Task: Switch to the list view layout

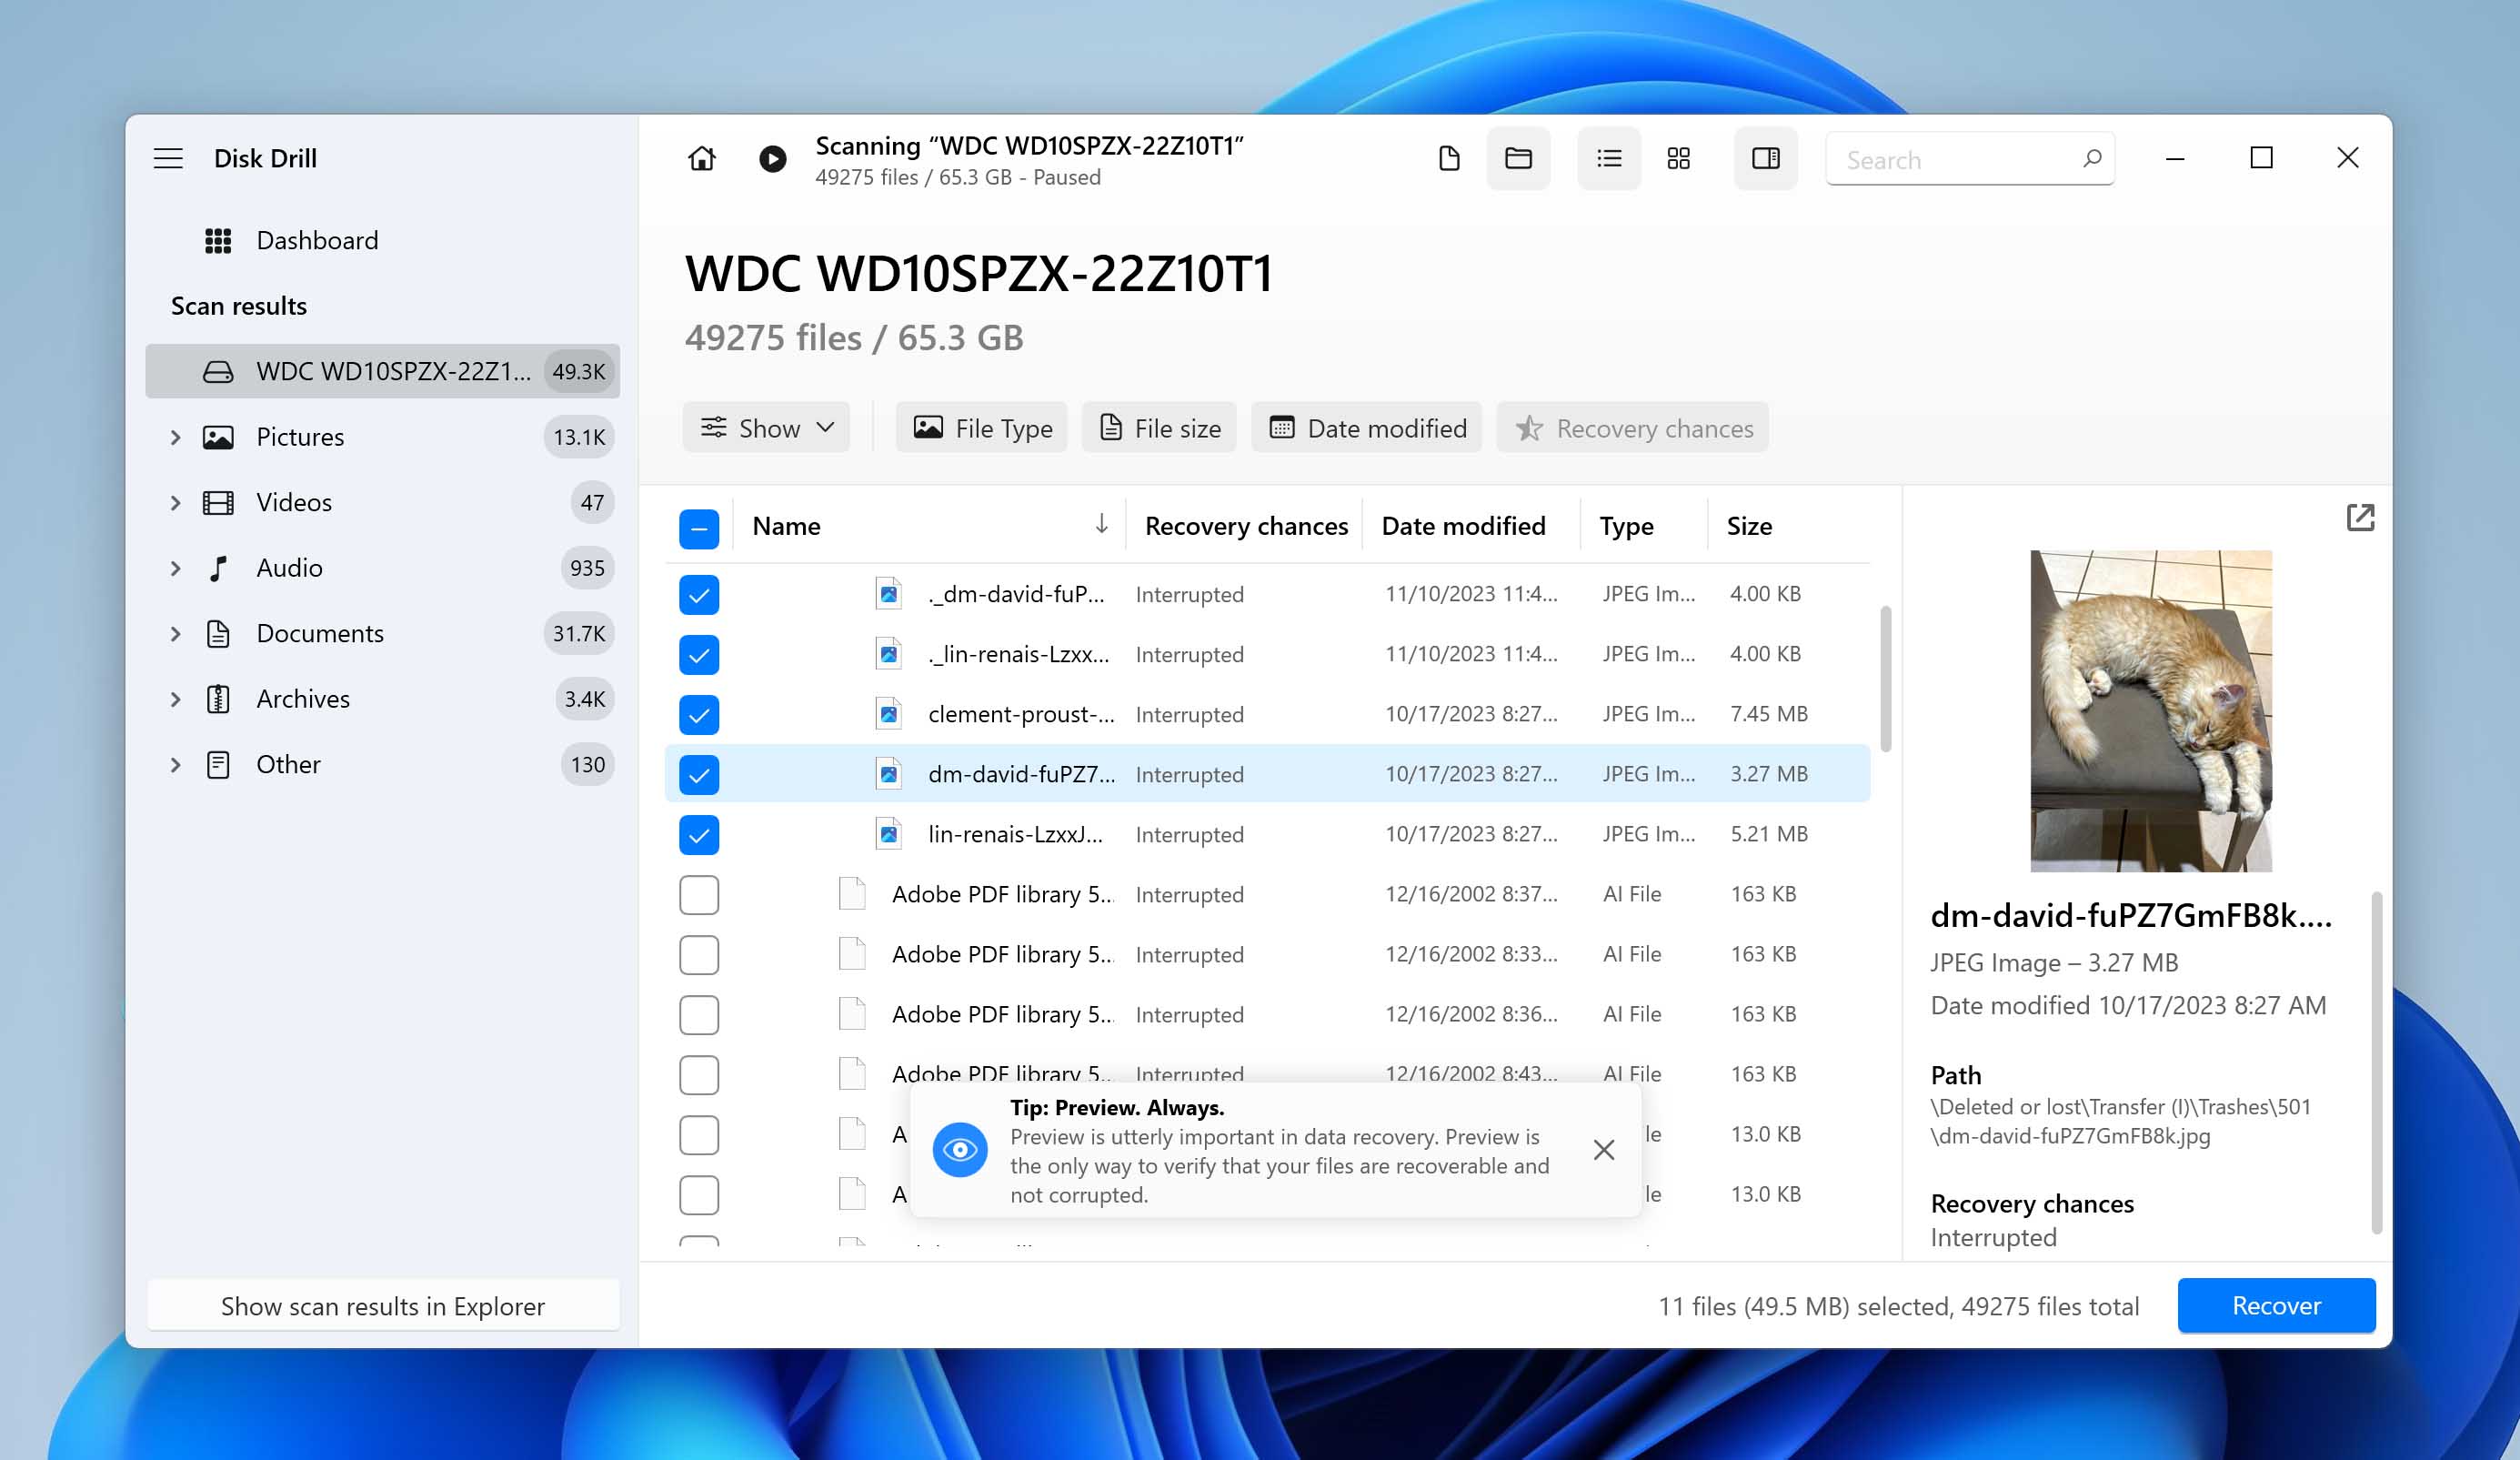Action: (x=1608, y=158)
